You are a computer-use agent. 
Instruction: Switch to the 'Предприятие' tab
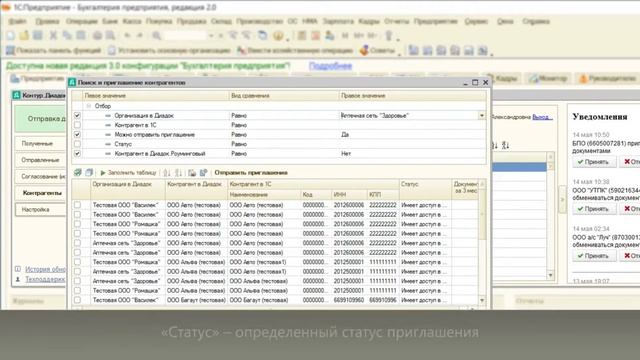(38, 78)
